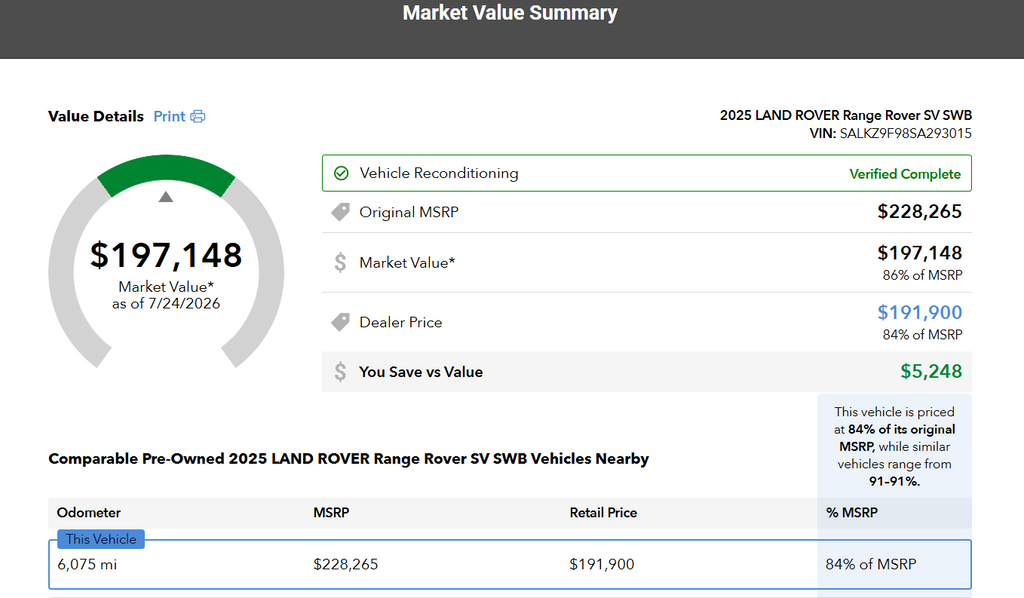Click the green arc segment of the value gauge
The height and width of the screenshot is (598, 1024).
pyautogui.click(x=166, y=172)
